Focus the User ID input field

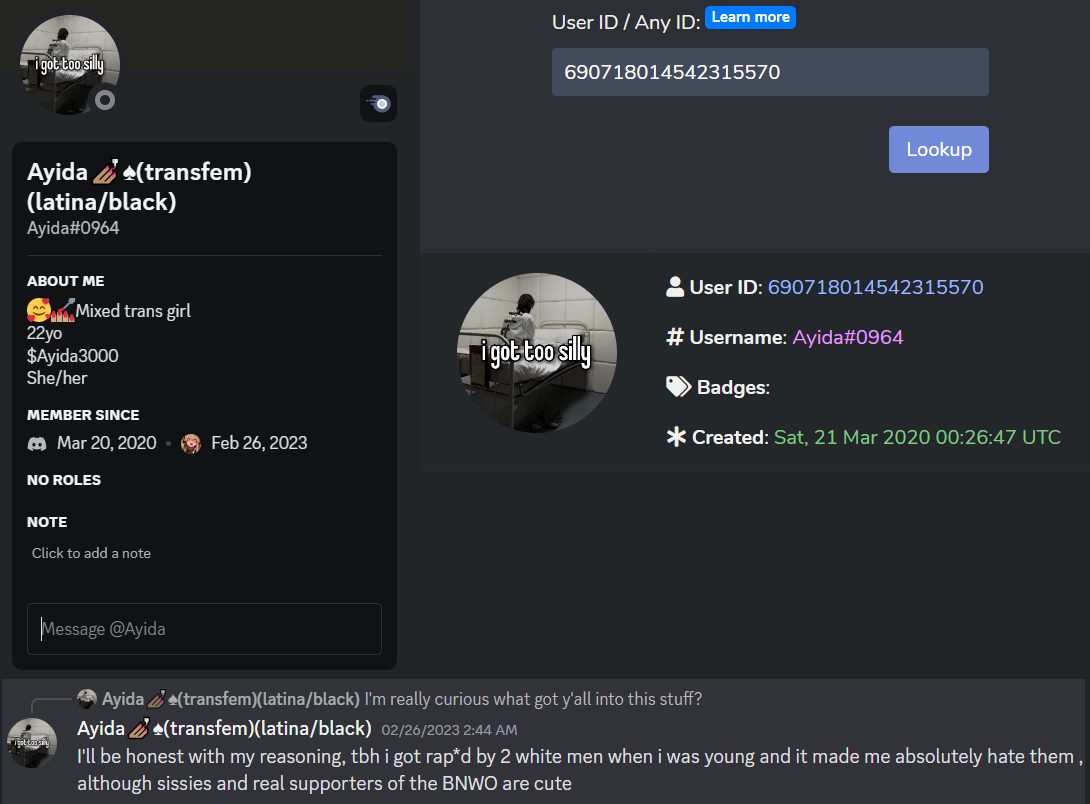click(770, 72)
